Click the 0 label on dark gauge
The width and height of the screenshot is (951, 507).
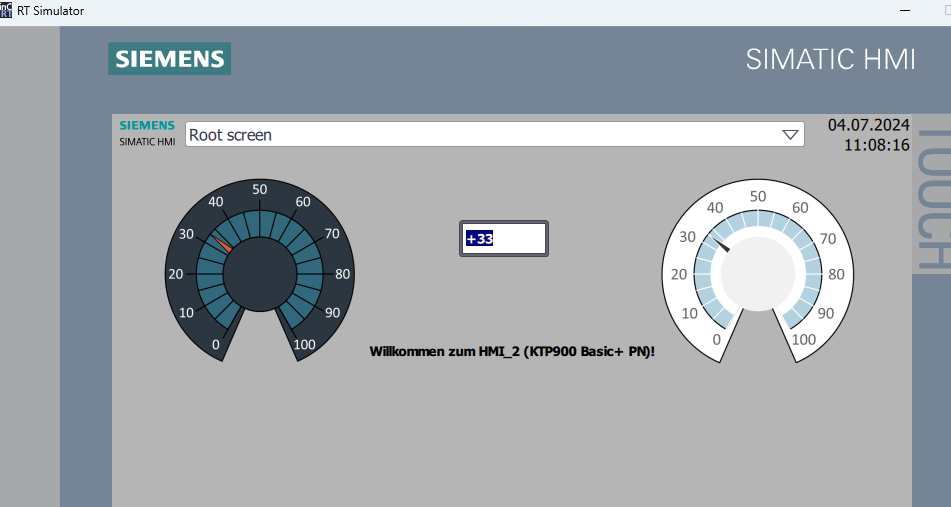pyautogui.click(x=215, y=344)
